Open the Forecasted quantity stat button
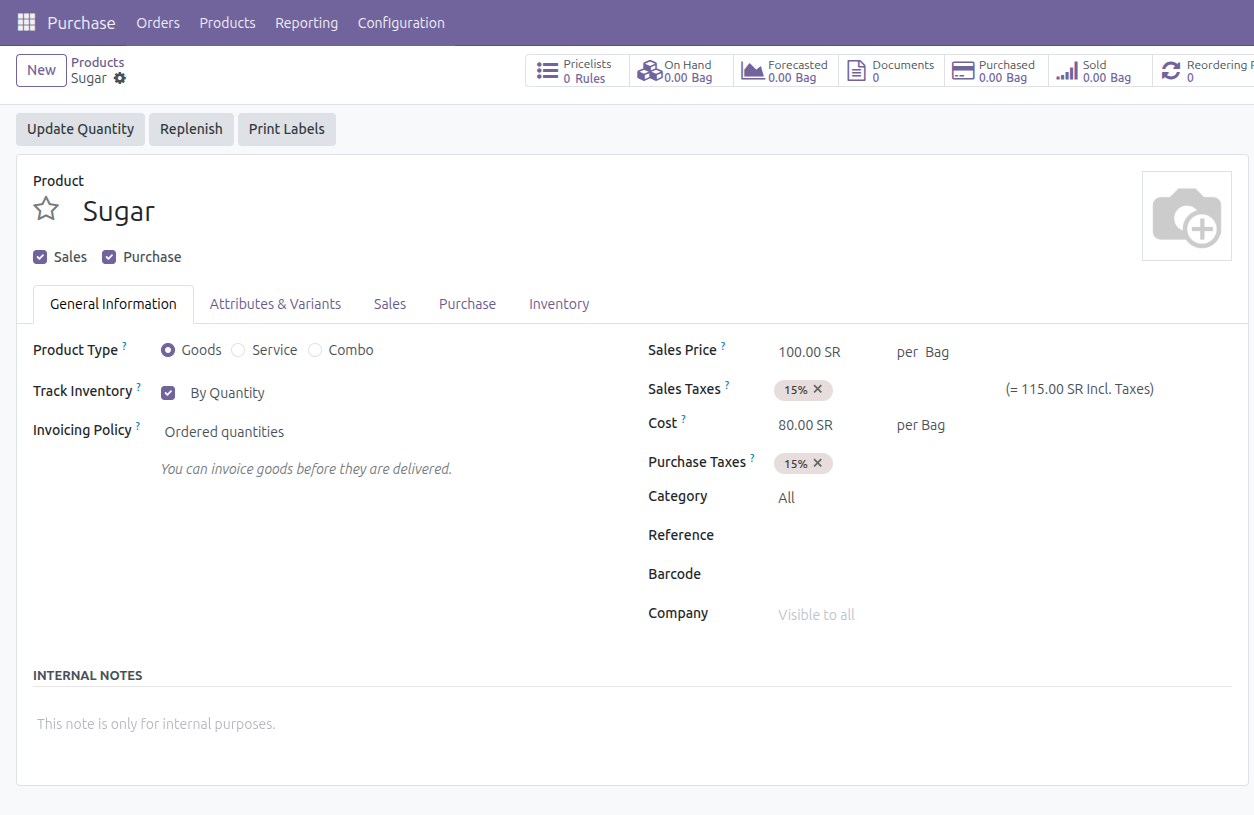The image size is (1254, 815). point(786,71)
